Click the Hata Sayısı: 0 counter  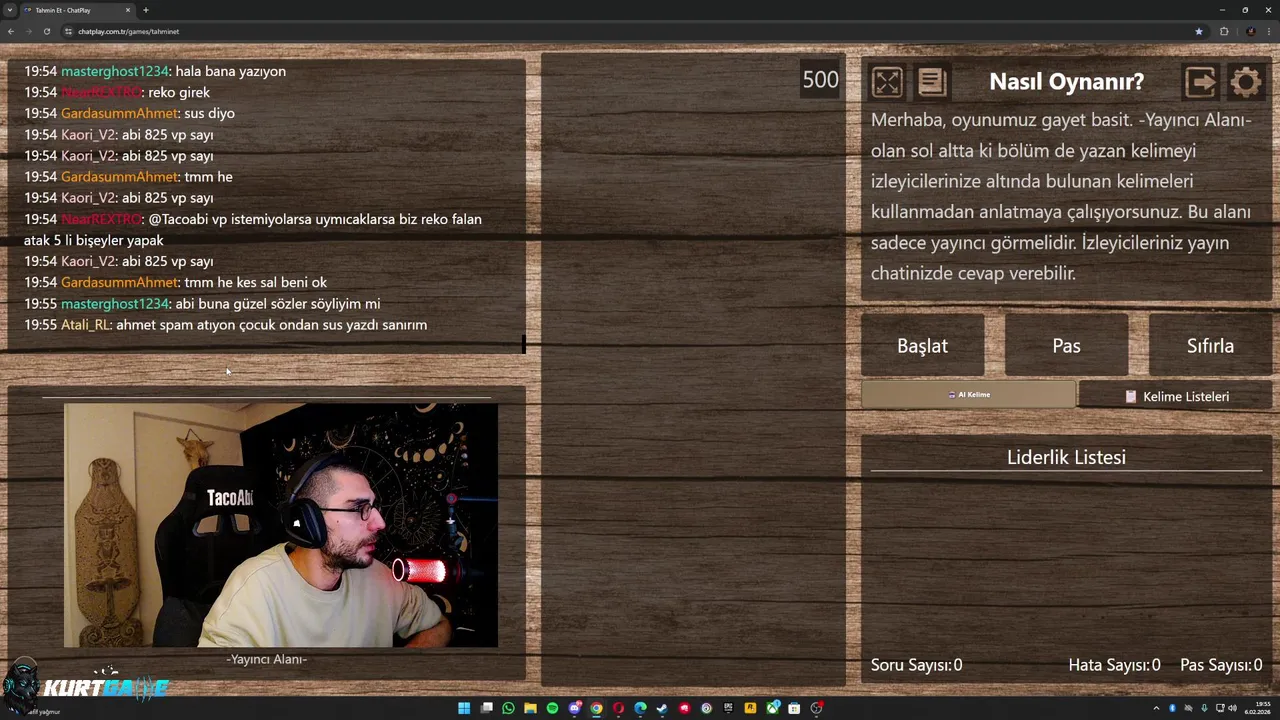1114,665
